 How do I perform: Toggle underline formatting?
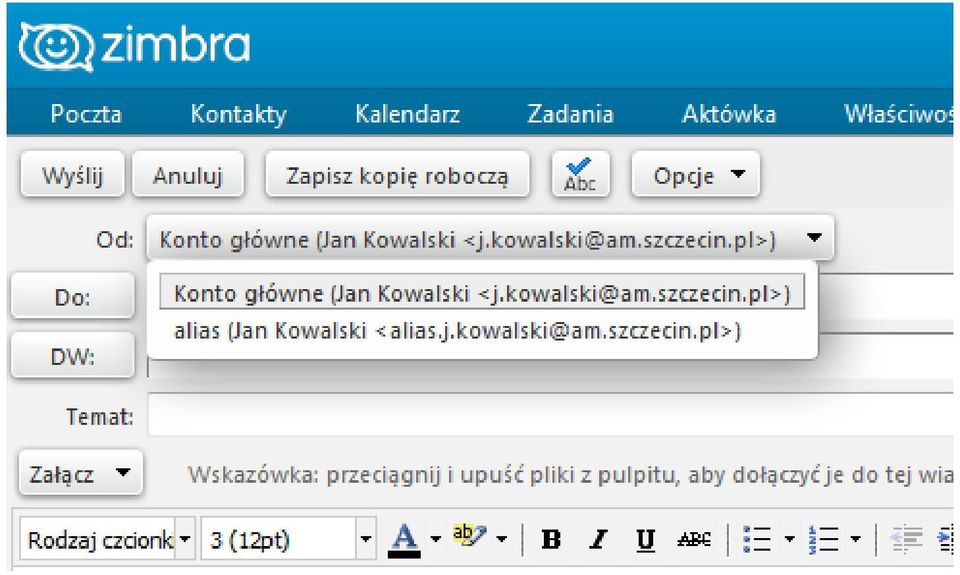[645, 539]
